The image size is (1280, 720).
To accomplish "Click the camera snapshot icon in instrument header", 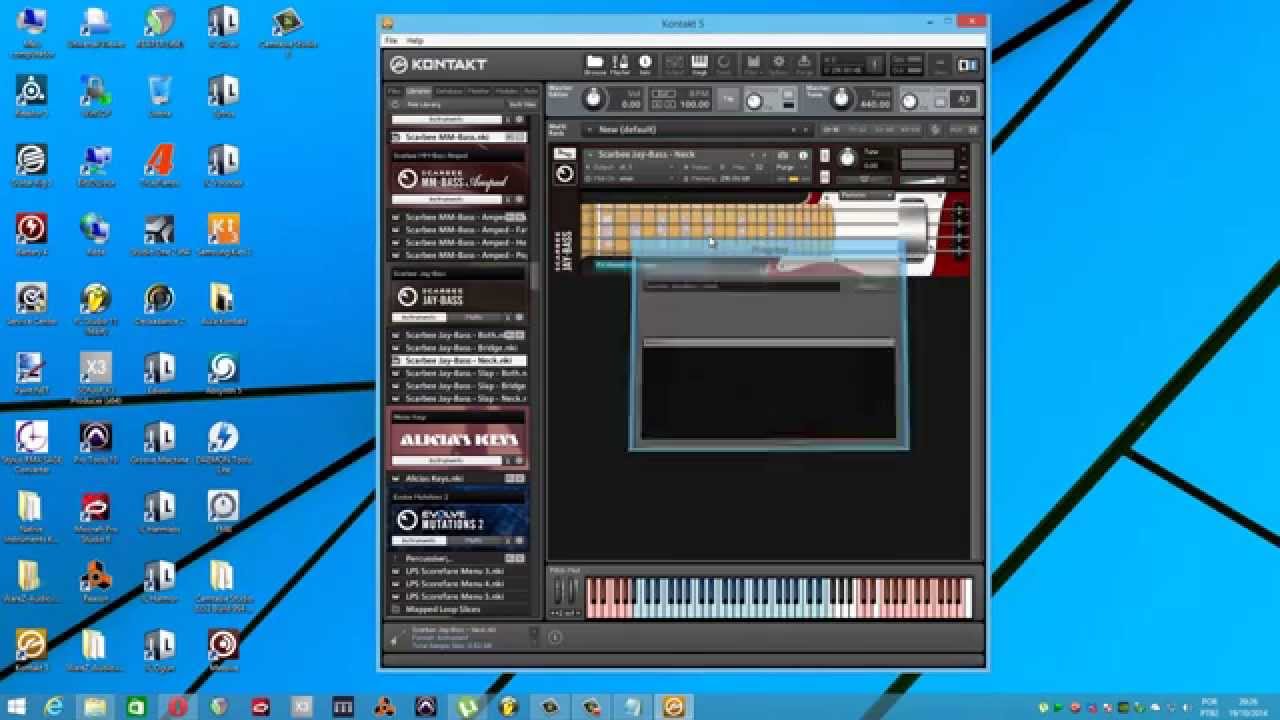I will click(x=783, y=155).
